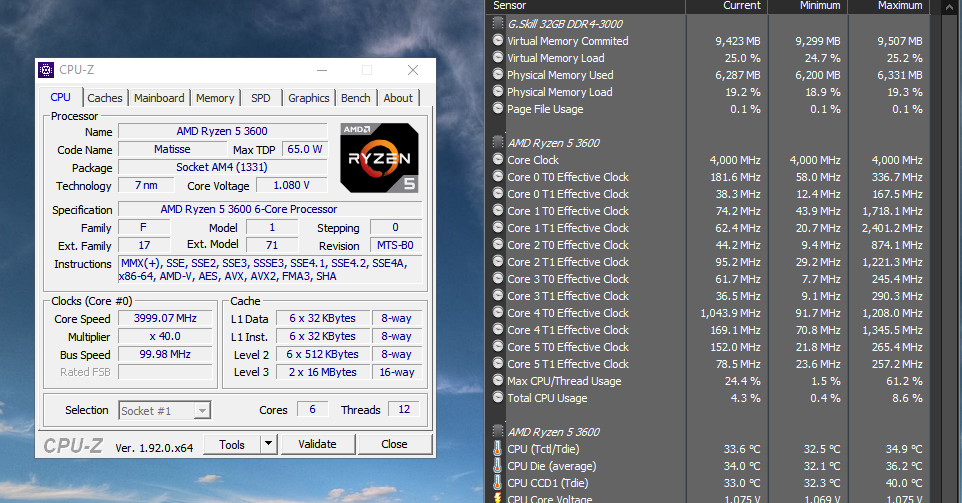
Task: Click the Virtual Memory Load sensor icon
Action: pyautogui.click(x=498, y=58)
